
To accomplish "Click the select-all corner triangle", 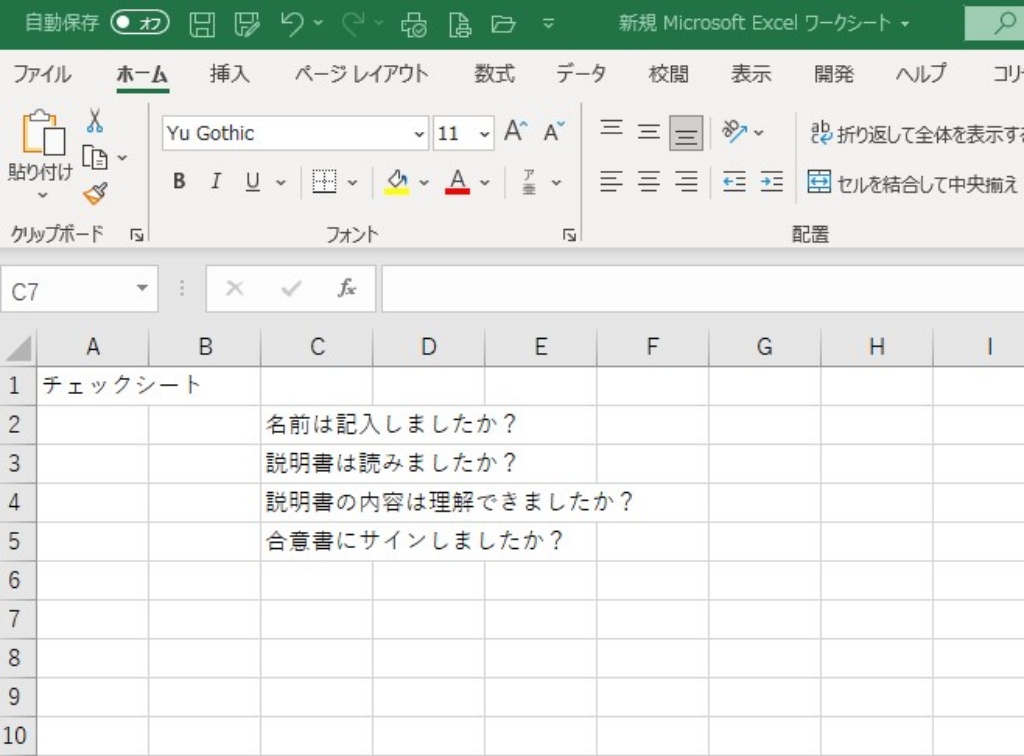I will [x=19, y=347].
